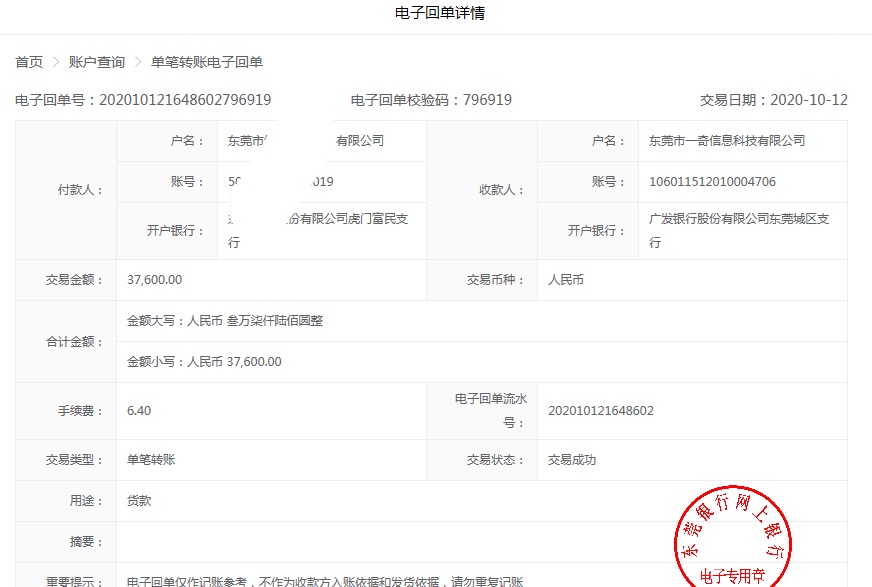Click the breadcrumb chevron after 首页
This screenshot has height=587, width=872.
pyautogui.click(x=56, y=62)
